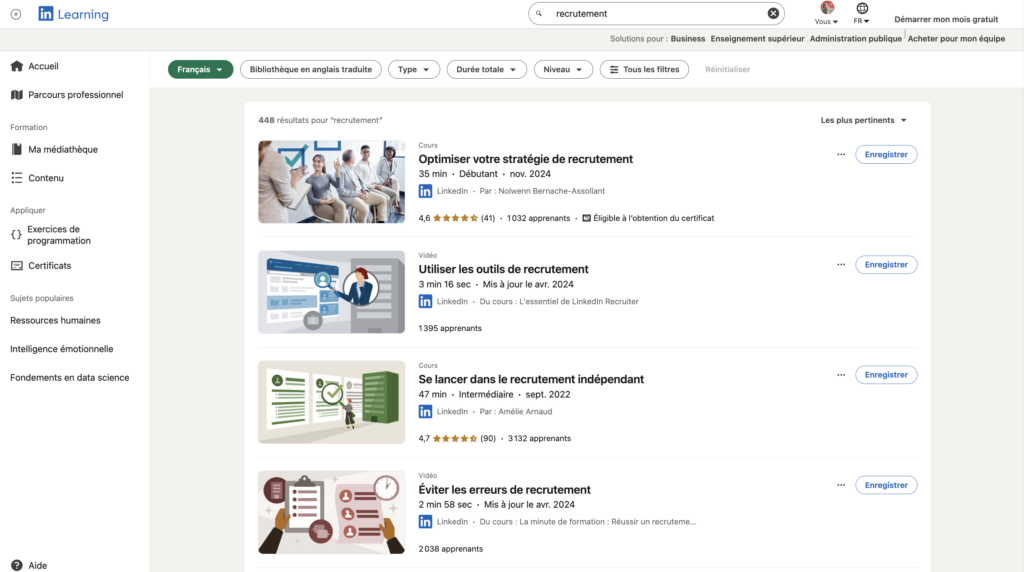Viewport: 1024px width, 572px height.
Task: Open Fondements en data science topic
Action: click(70, 377)
